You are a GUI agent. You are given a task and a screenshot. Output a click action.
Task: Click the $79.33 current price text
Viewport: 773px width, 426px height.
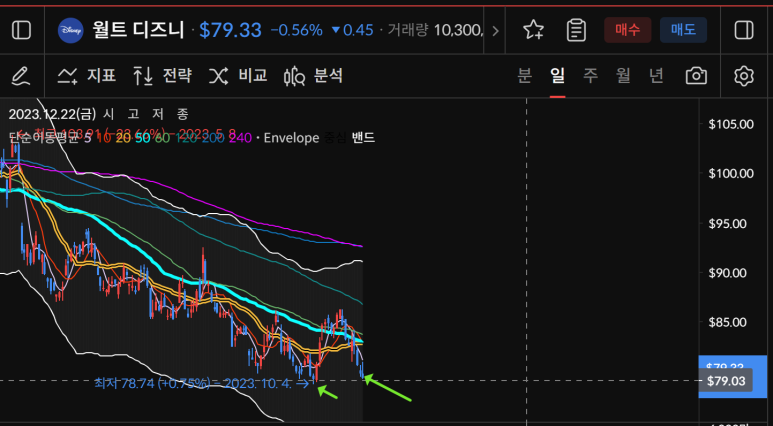point(230,31)
